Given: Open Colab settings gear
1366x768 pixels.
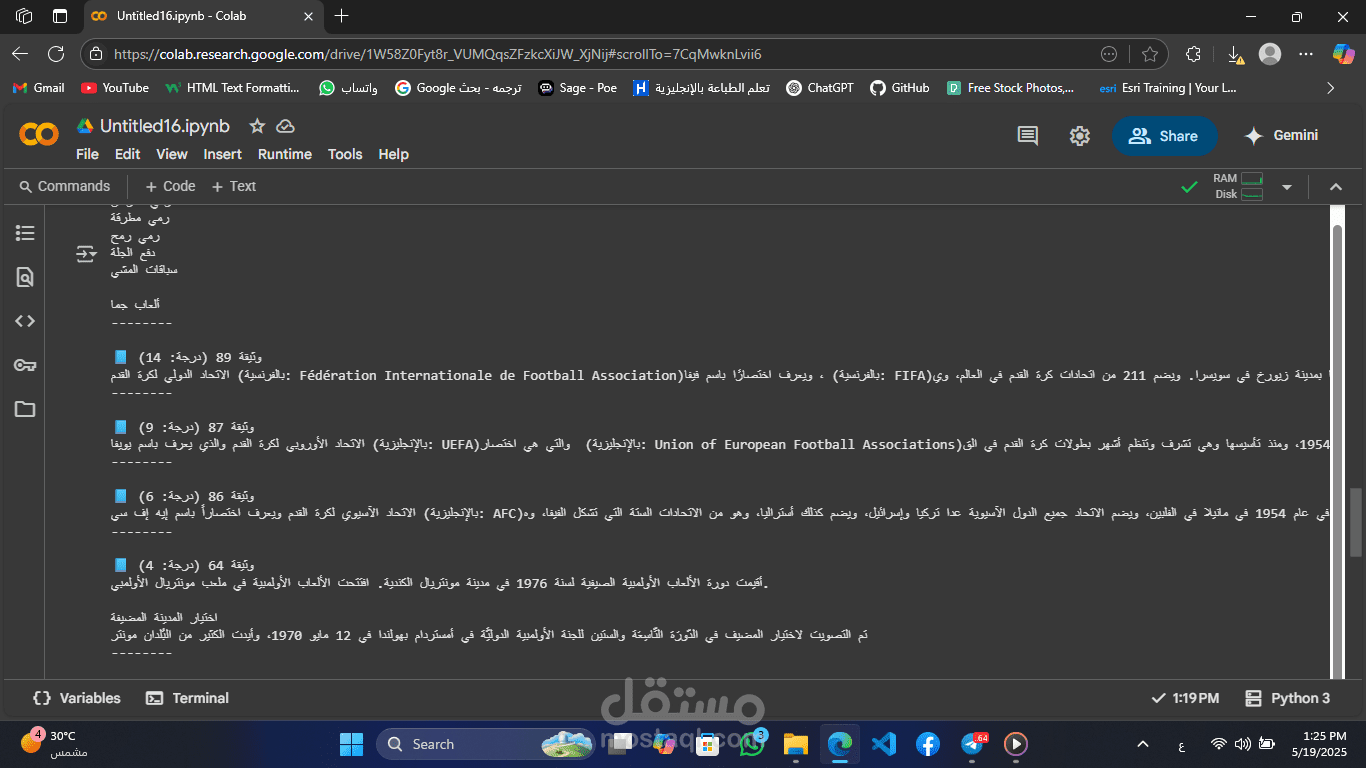Looking at the screenshot, I should pyautogui.click(x=1079, y=136).
